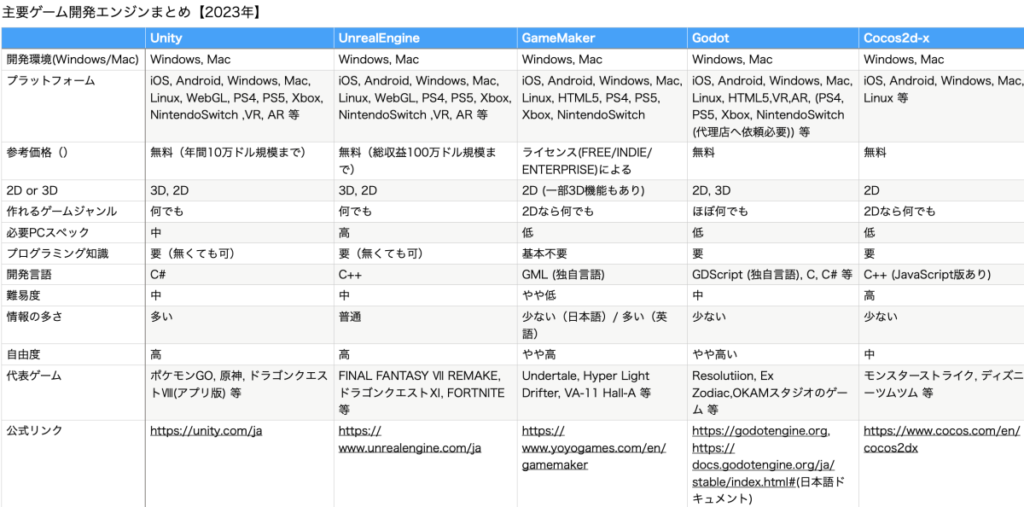Click the C# language cell for Unity
The width and height of the screenshot is (1024, 507).
[x=239, y=274]
